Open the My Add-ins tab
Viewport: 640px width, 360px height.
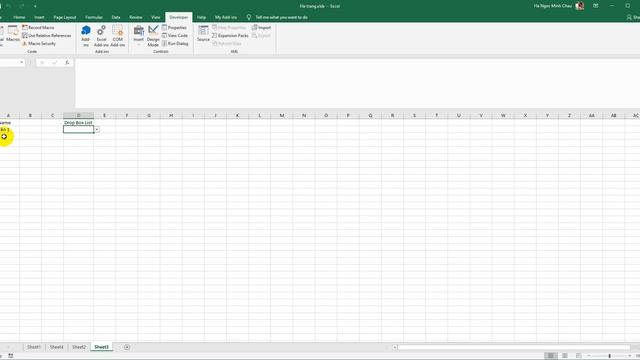click(226, 17)
